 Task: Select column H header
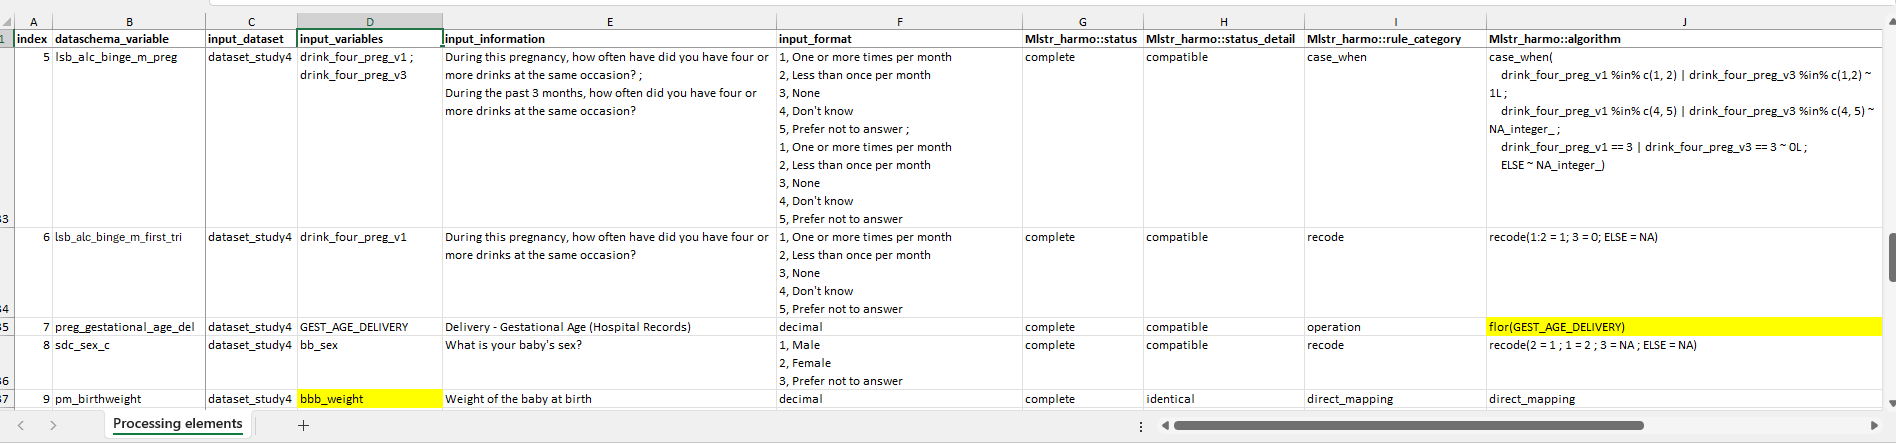coord(1224,21)
